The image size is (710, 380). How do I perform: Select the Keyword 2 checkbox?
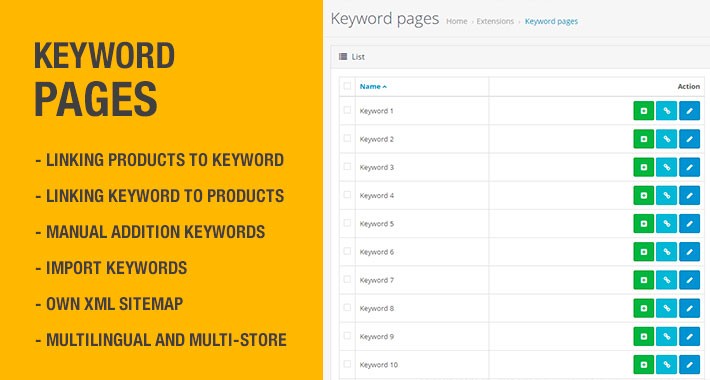(x=347, y=138)
